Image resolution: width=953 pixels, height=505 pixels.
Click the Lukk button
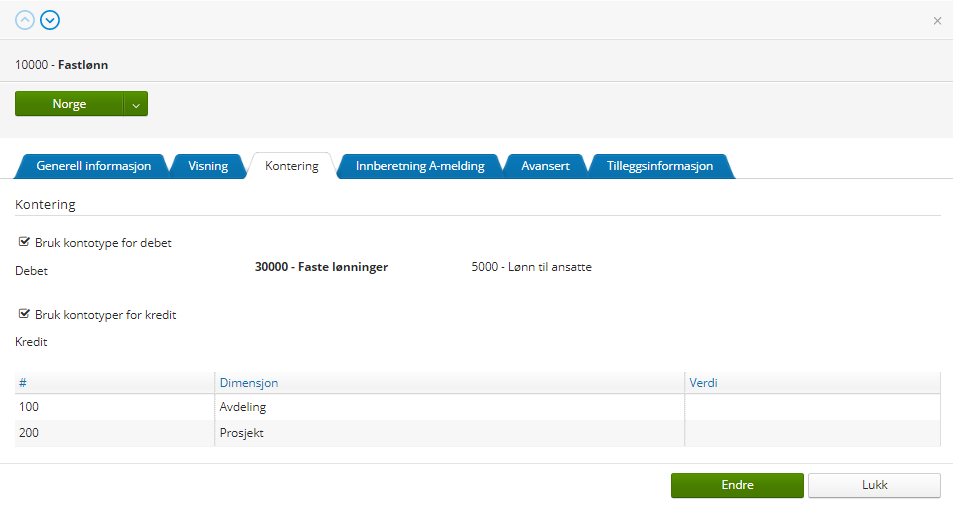coord(875,485)
